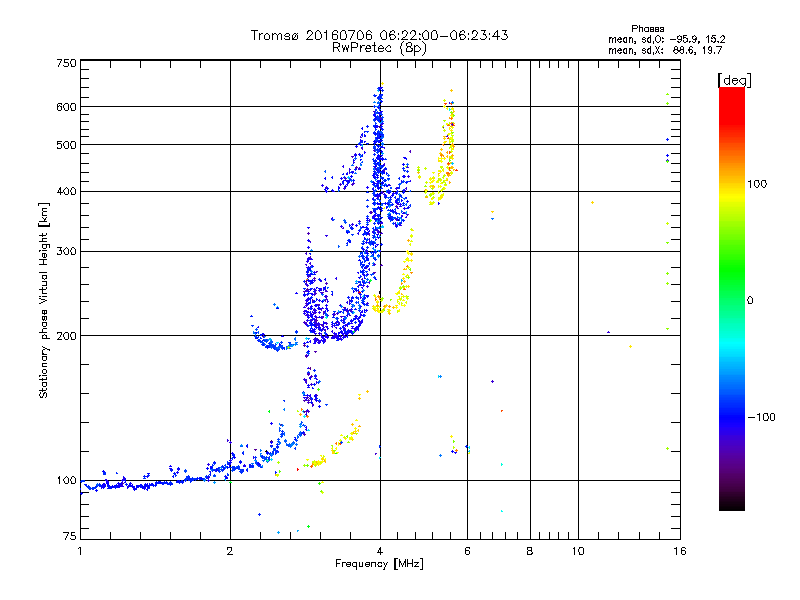Click the y-axis tick label '400'
This screenshot has height=600, width=800.
[x=66, y=192]
